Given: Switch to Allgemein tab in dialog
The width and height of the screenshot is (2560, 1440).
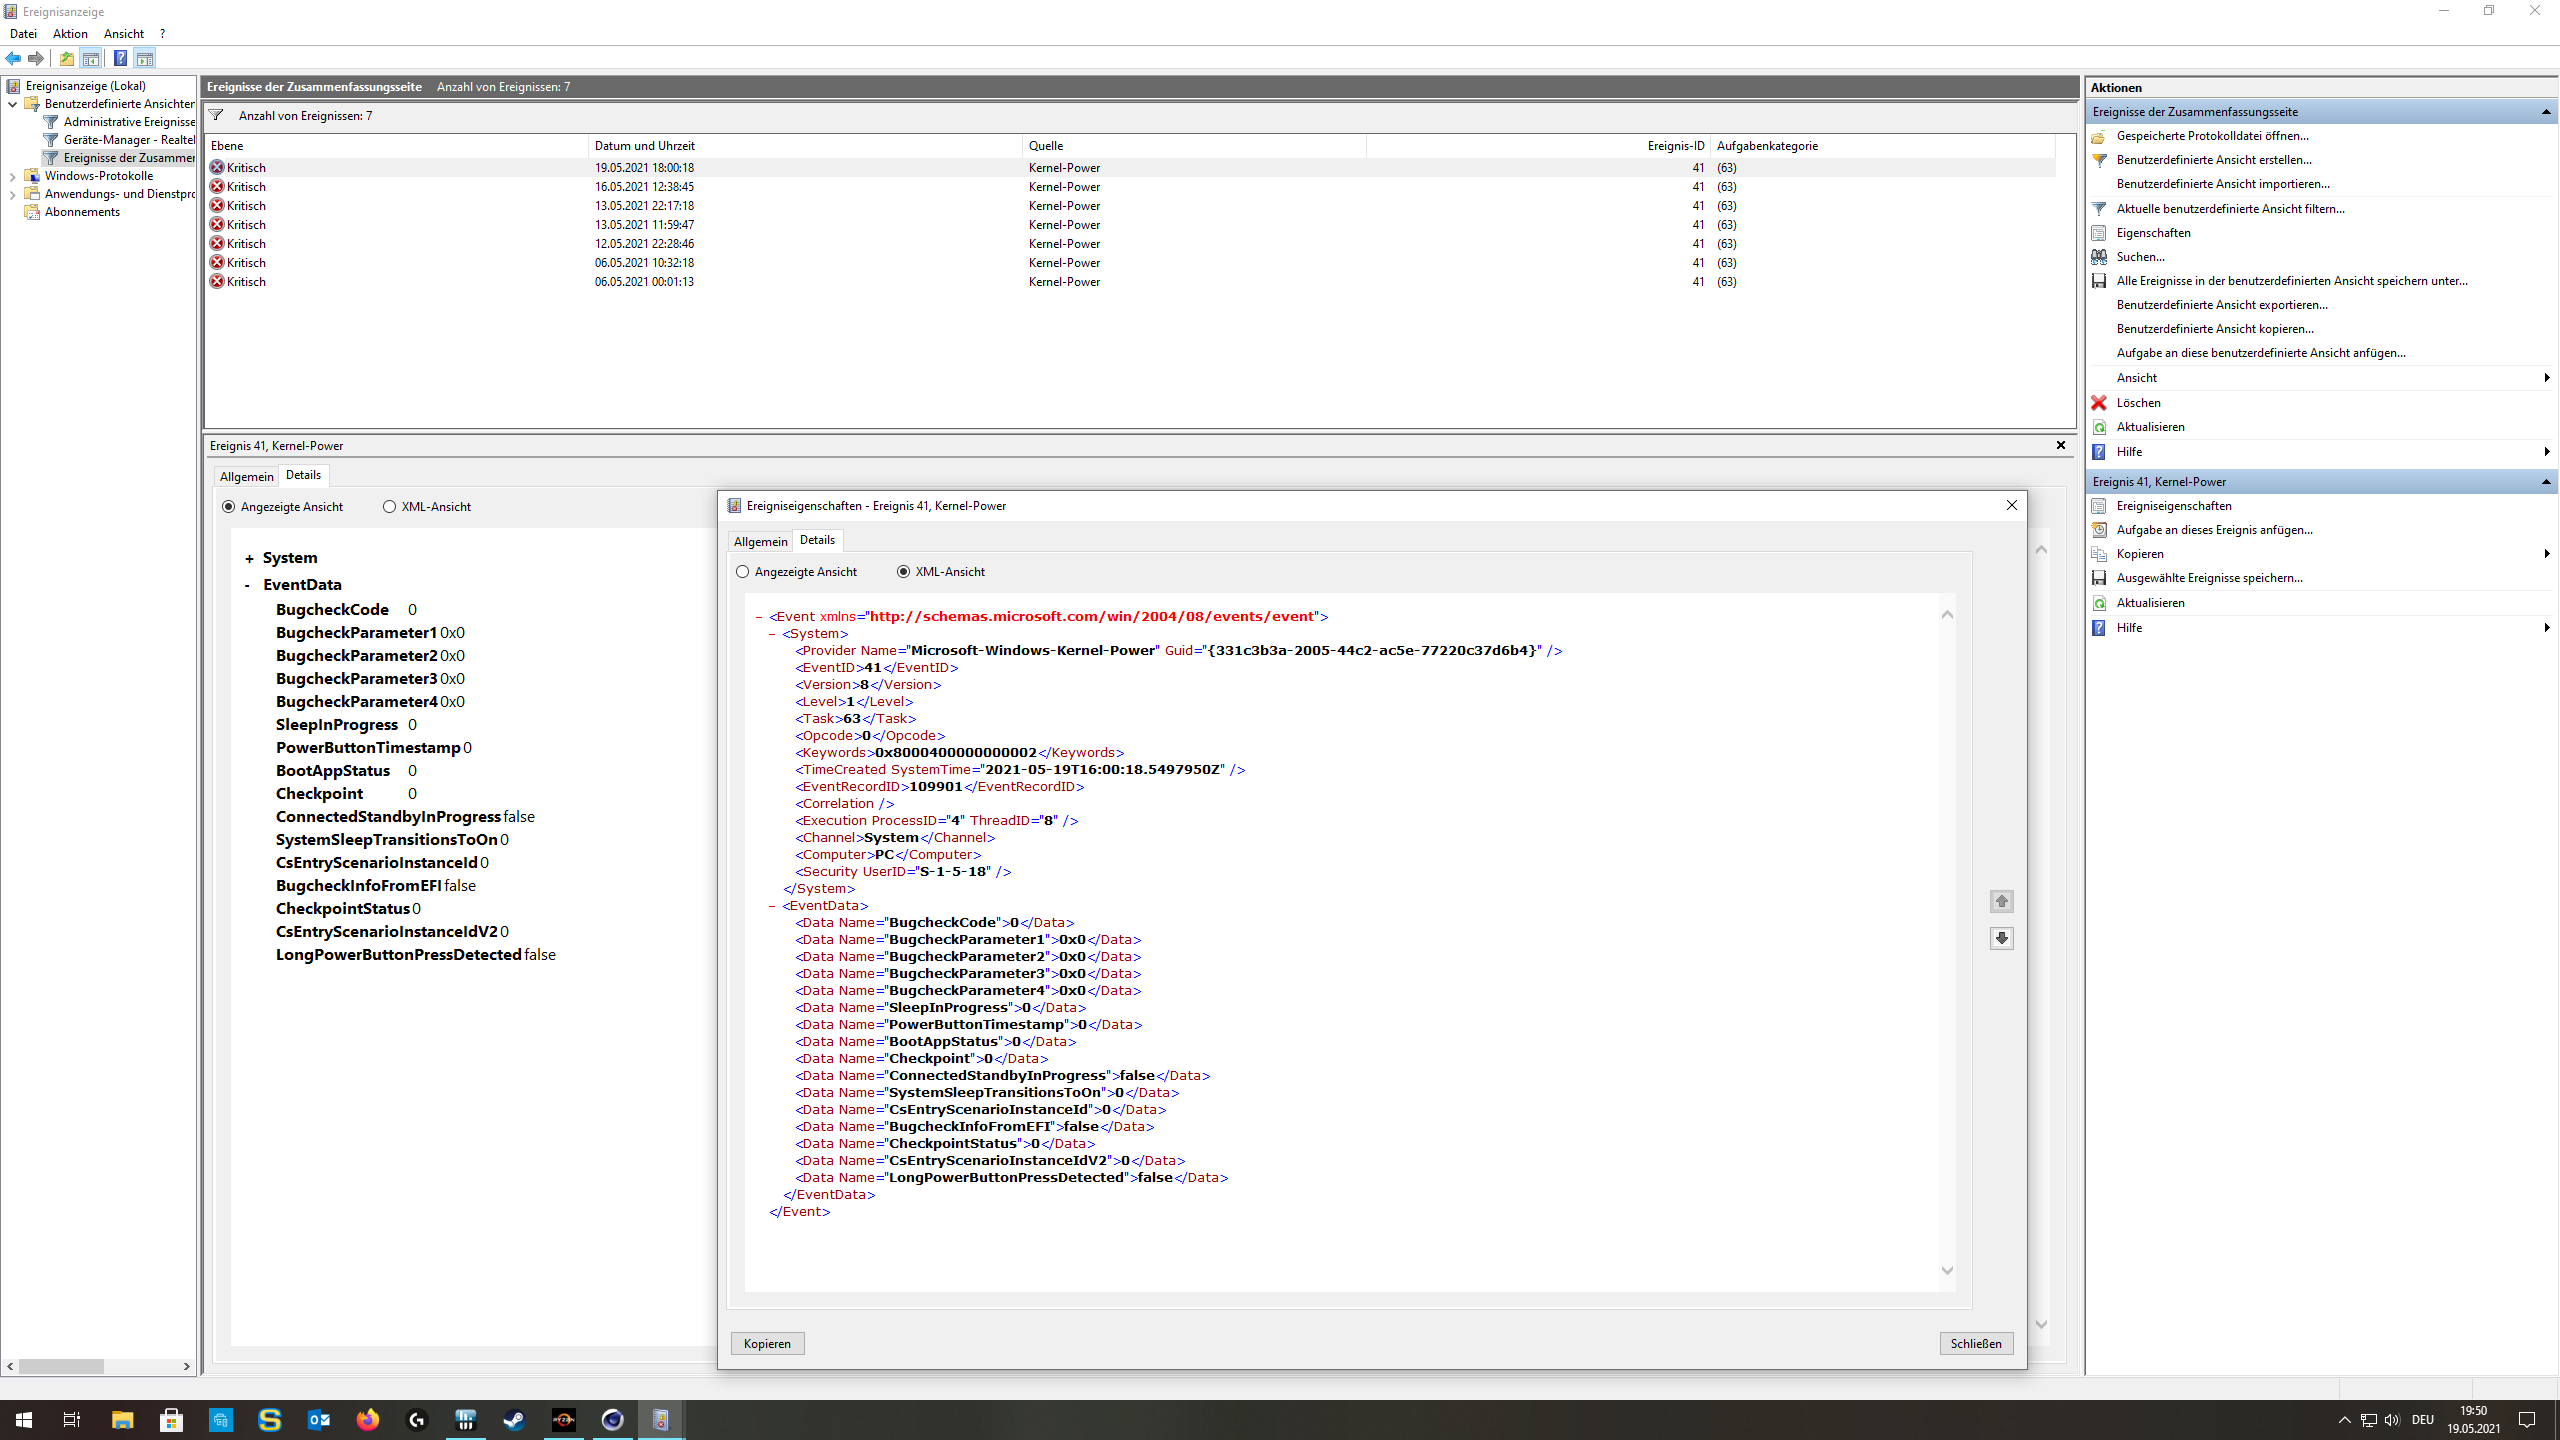Looking at the screenshot, I should point(760,541).
